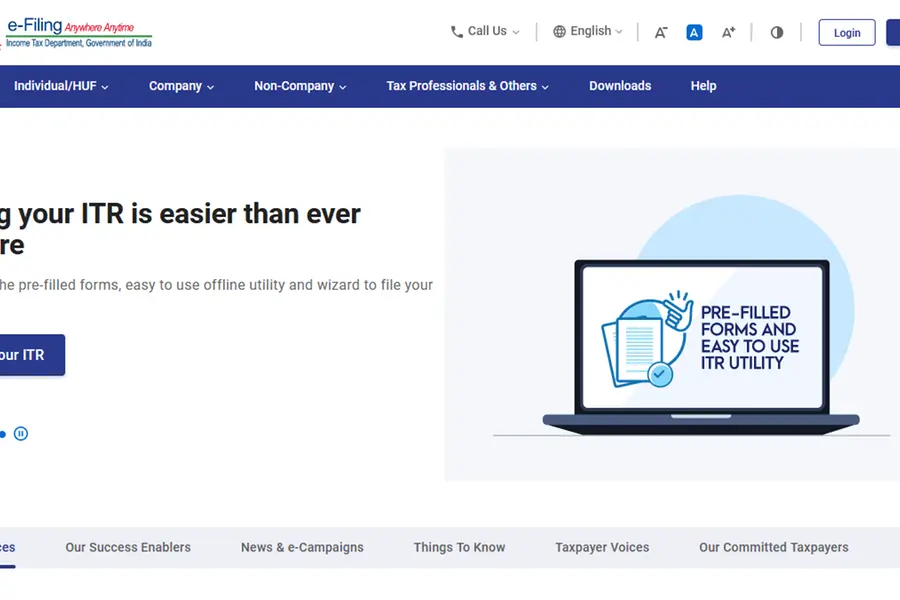Click the e-Filing Income Tax Department logo
Image resolution: width=900 pixels, height=600 pixels.
click(x=79, y=32)
